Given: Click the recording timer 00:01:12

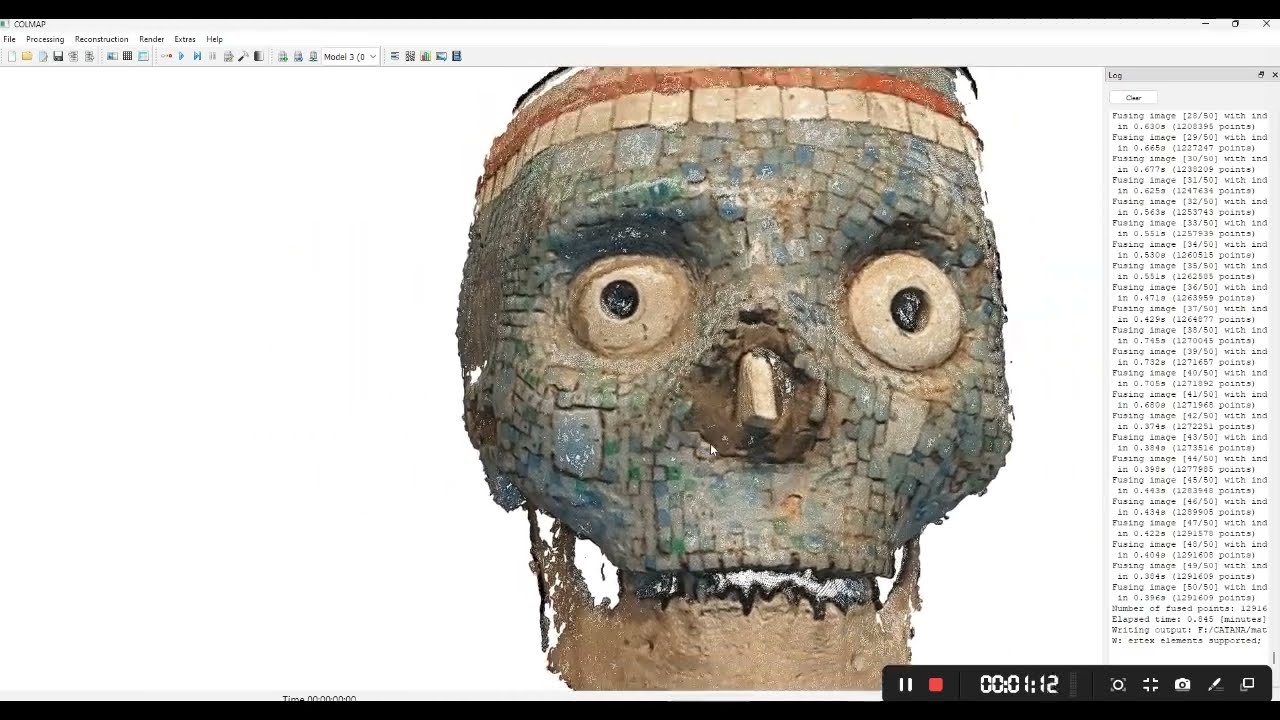Looking at the screenshot, I should [1019, 685].
